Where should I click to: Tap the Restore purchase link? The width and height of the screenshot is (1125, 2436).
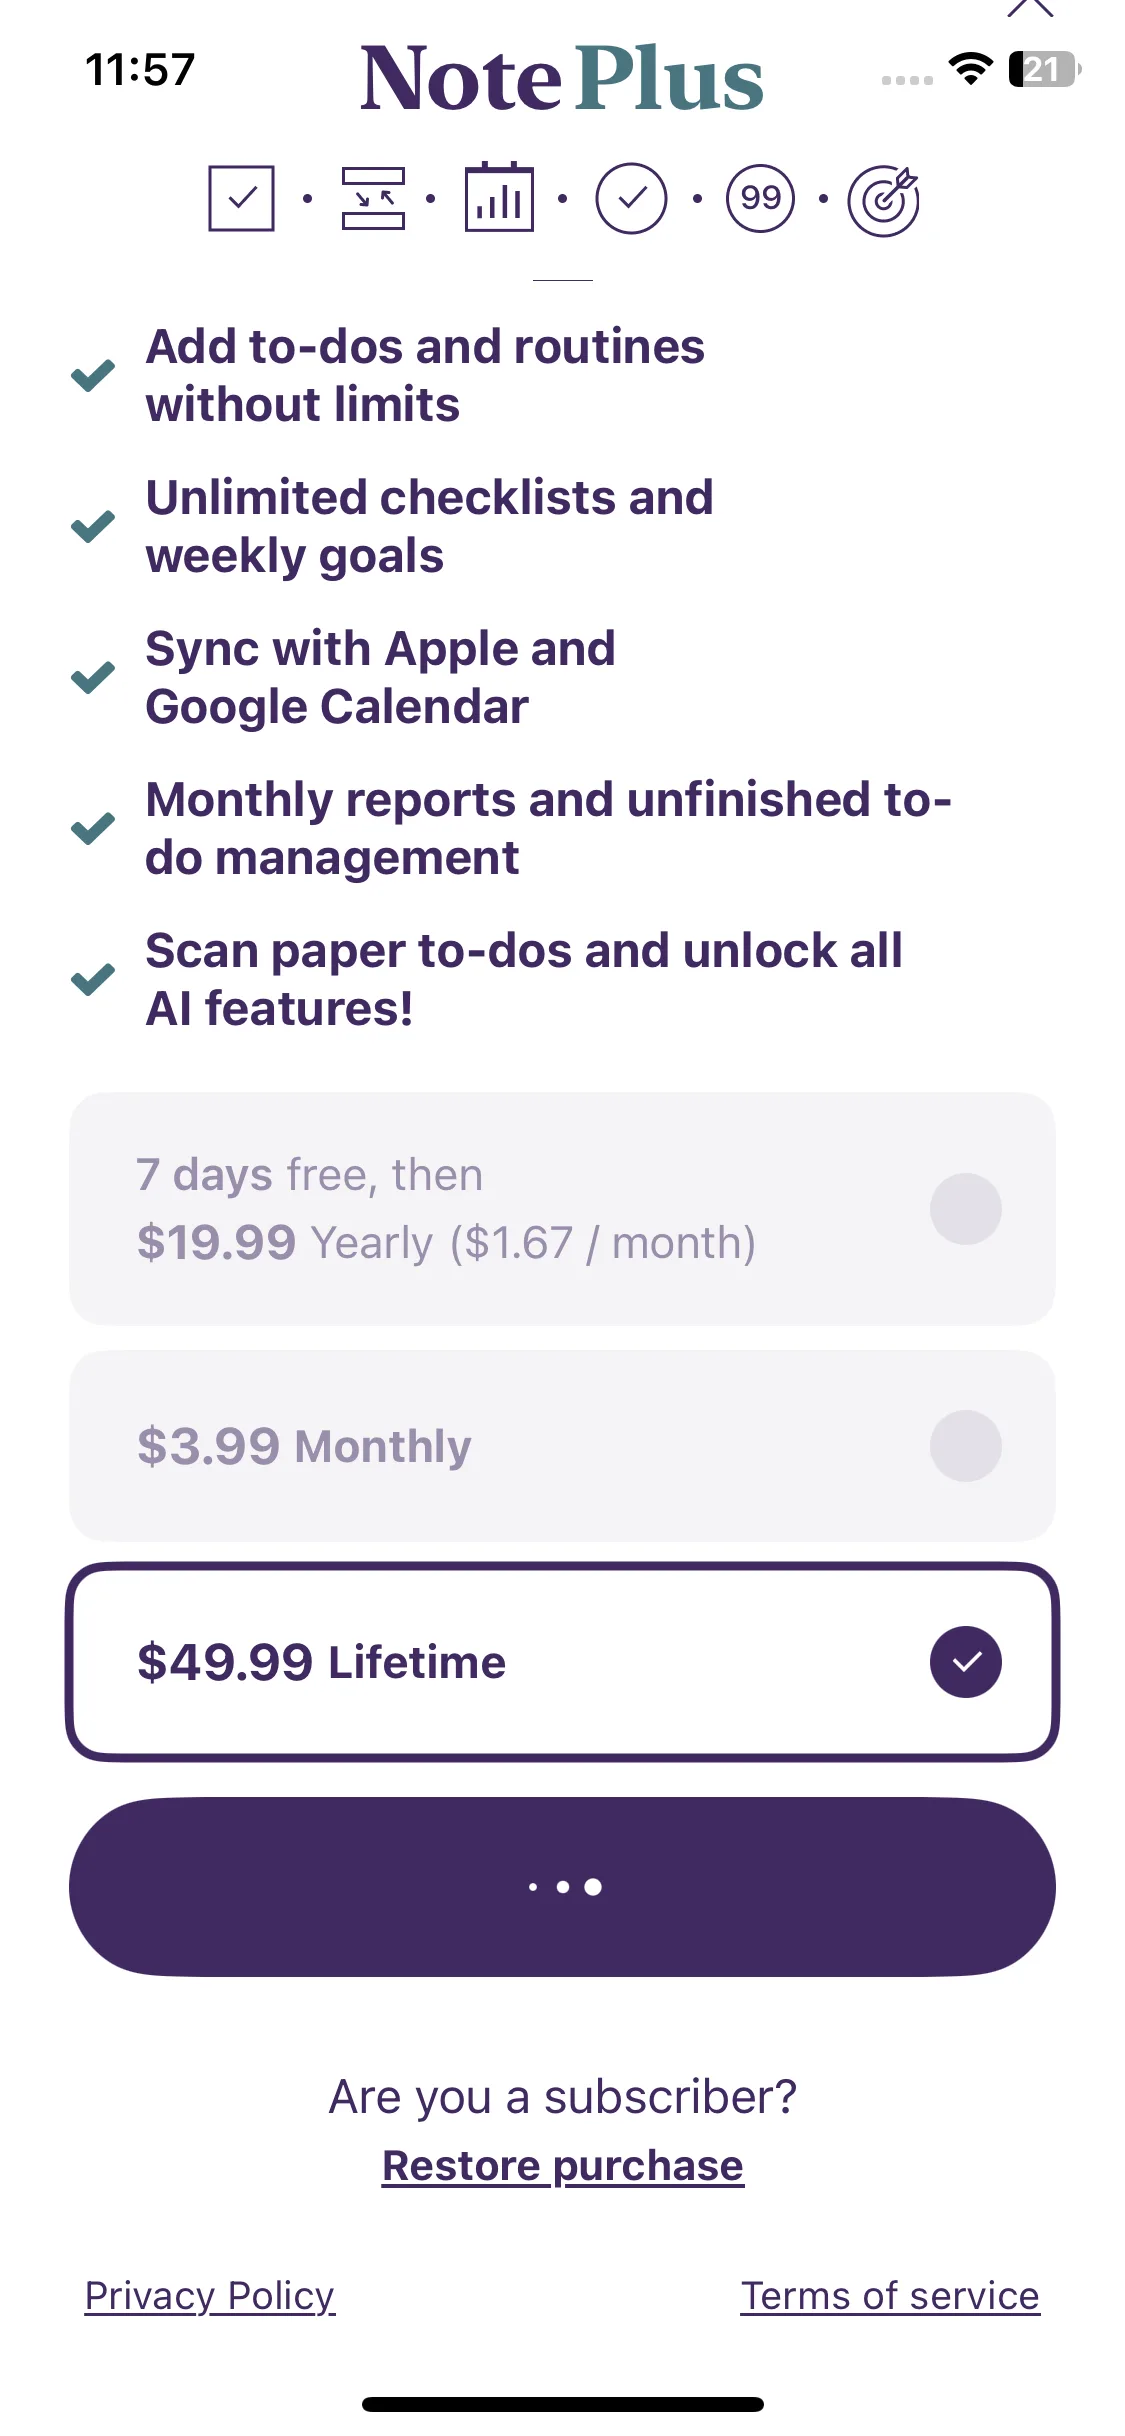[562, 2166]
